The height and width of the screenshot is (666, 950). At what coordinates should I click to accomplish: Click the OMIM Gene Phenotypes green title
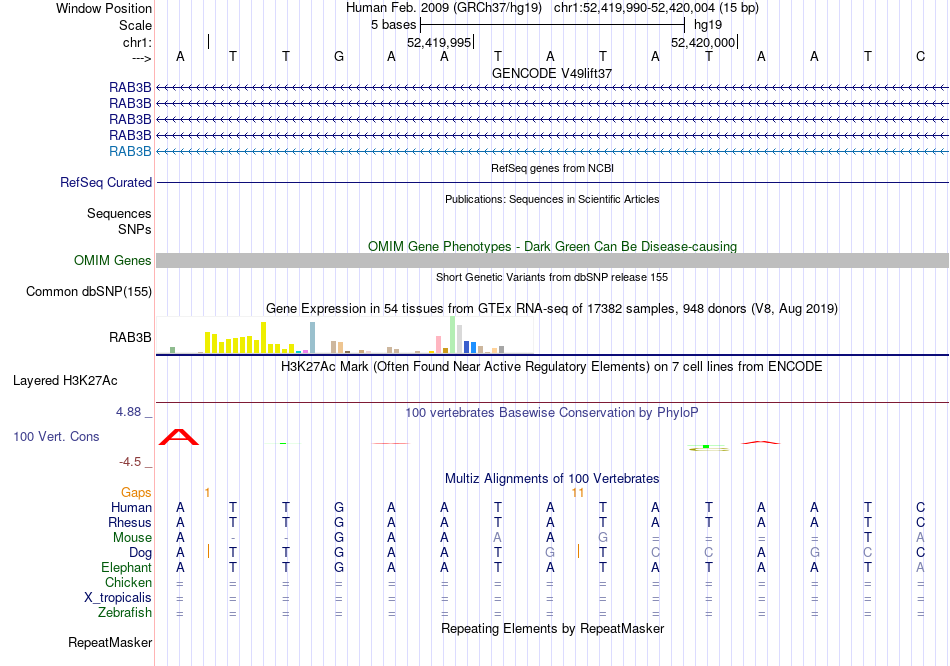pyautogui.click(x=552, y=247)
